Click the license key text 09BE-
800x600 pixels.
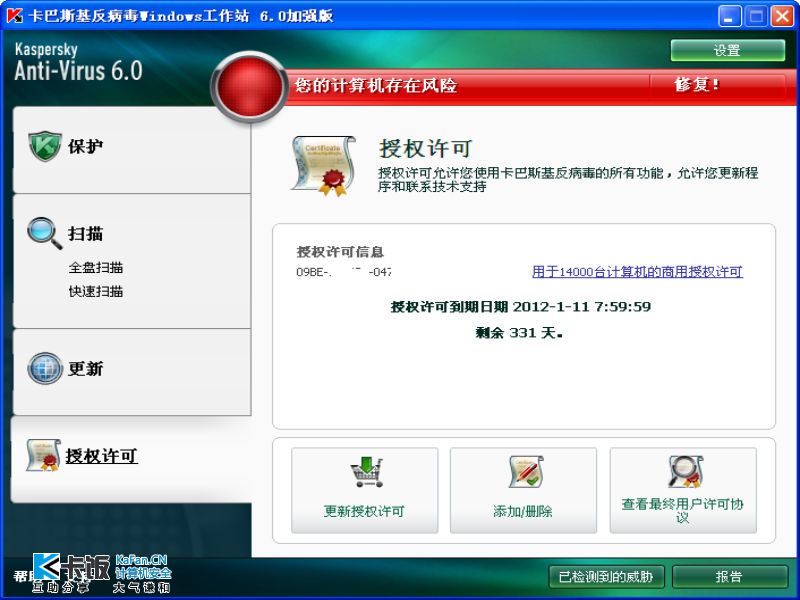click(344, 272)
